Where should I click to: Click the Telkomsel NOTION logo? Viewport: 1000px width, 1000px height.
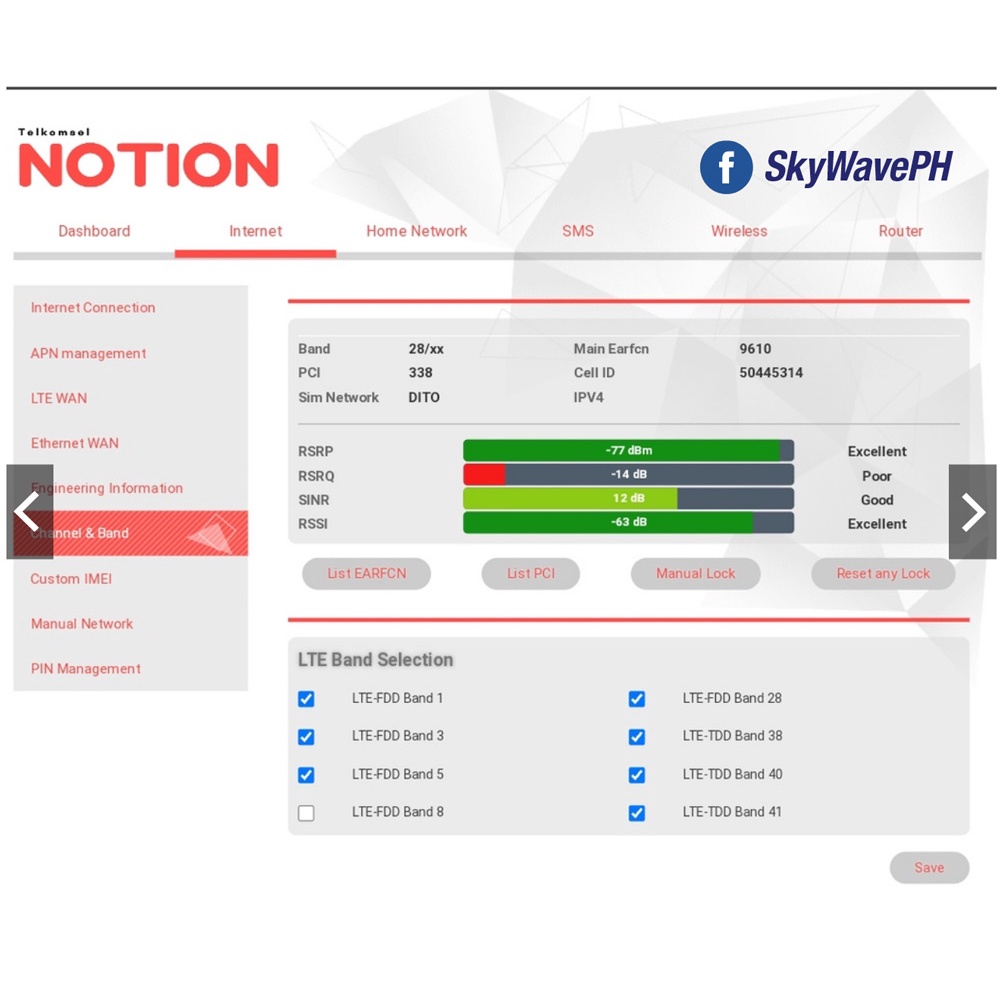pos(148,161)
